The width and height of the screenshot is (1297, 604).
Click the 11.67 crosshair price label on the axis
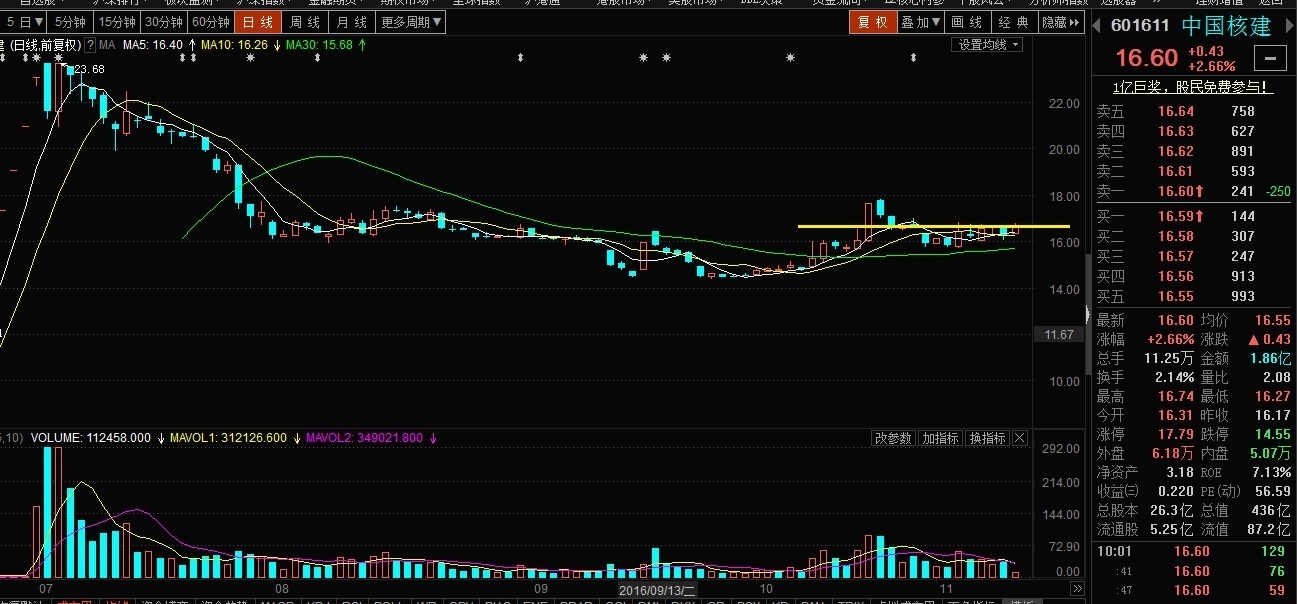(x=1059, y=335)
